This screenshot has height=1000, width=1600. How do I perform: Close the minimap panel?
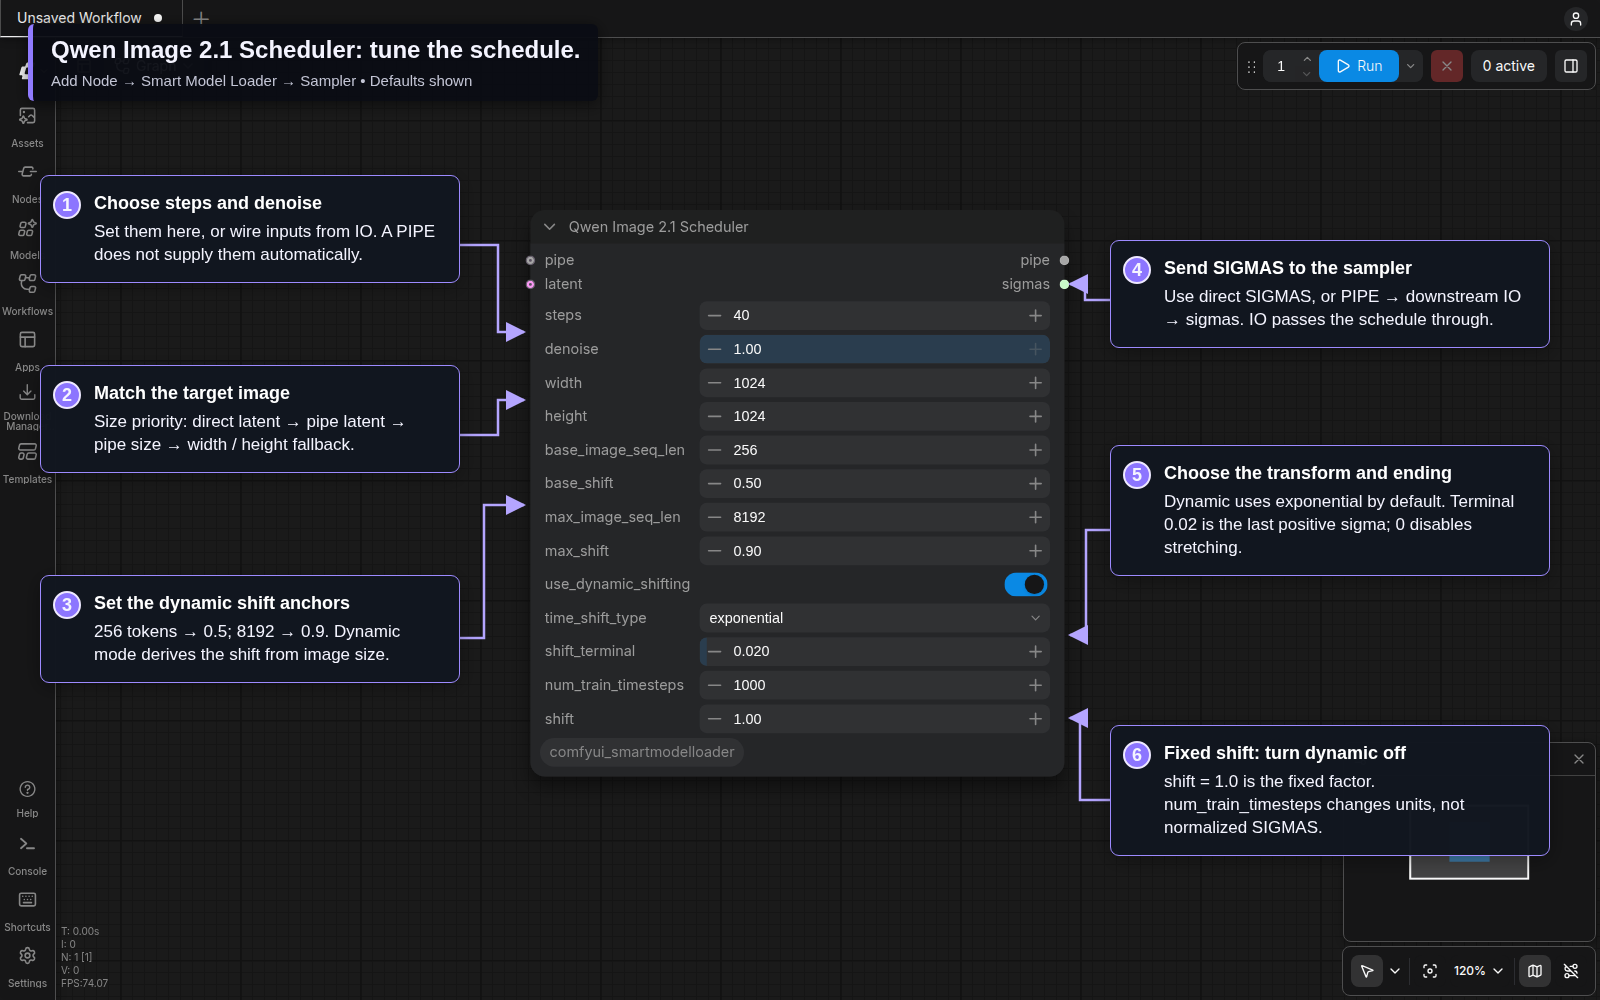(1578, 759)
